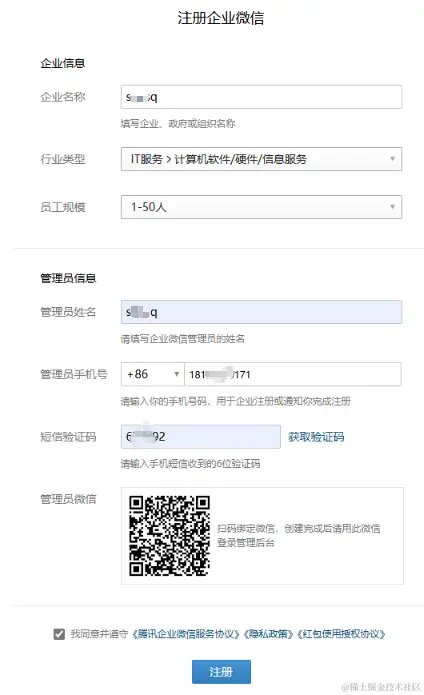Click the blue 注册 button
Screen dimensions: 424x695
point(222,672)
